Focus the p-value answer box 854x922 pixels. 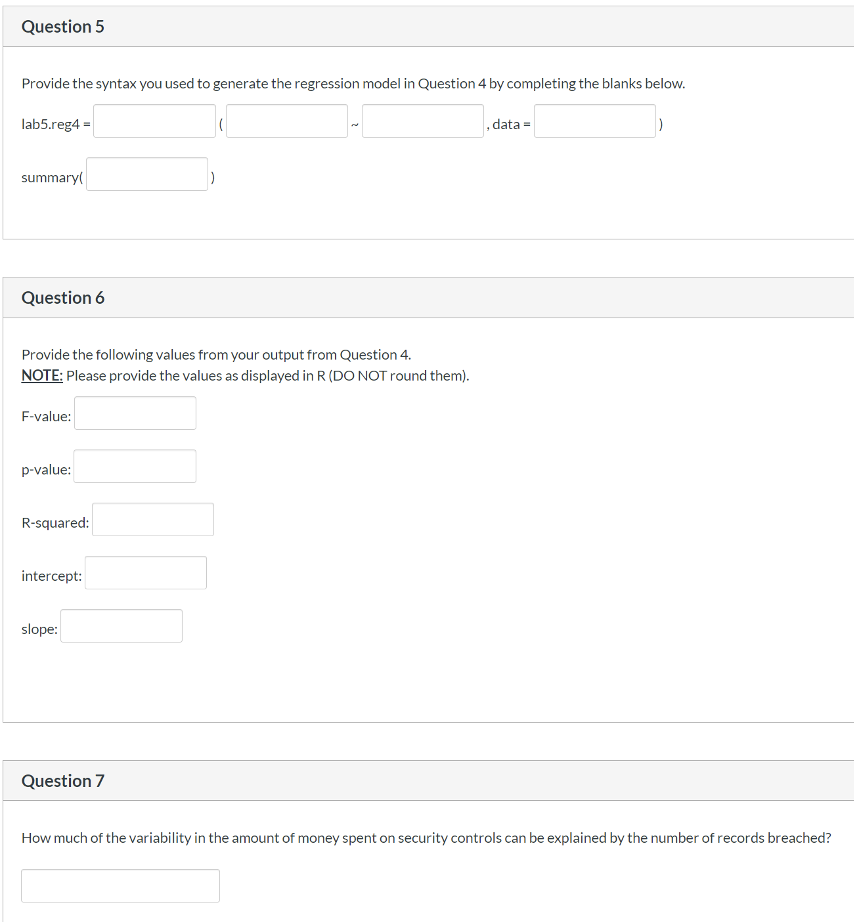(x=135, y=466)
